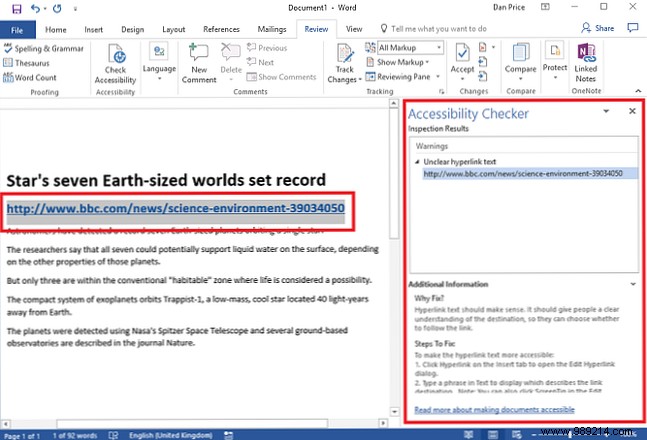Open the comments speech bubble icon
Image resolution: width=647 pixels, height=440 pixels.
click(x=633, y=28)
